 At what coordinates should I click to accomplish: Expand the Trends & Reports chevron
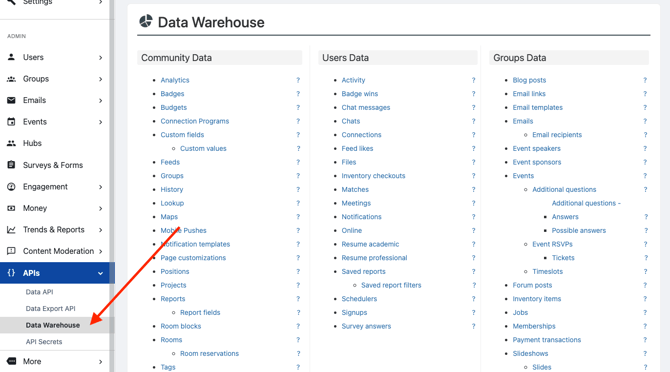tap(100, 230)
